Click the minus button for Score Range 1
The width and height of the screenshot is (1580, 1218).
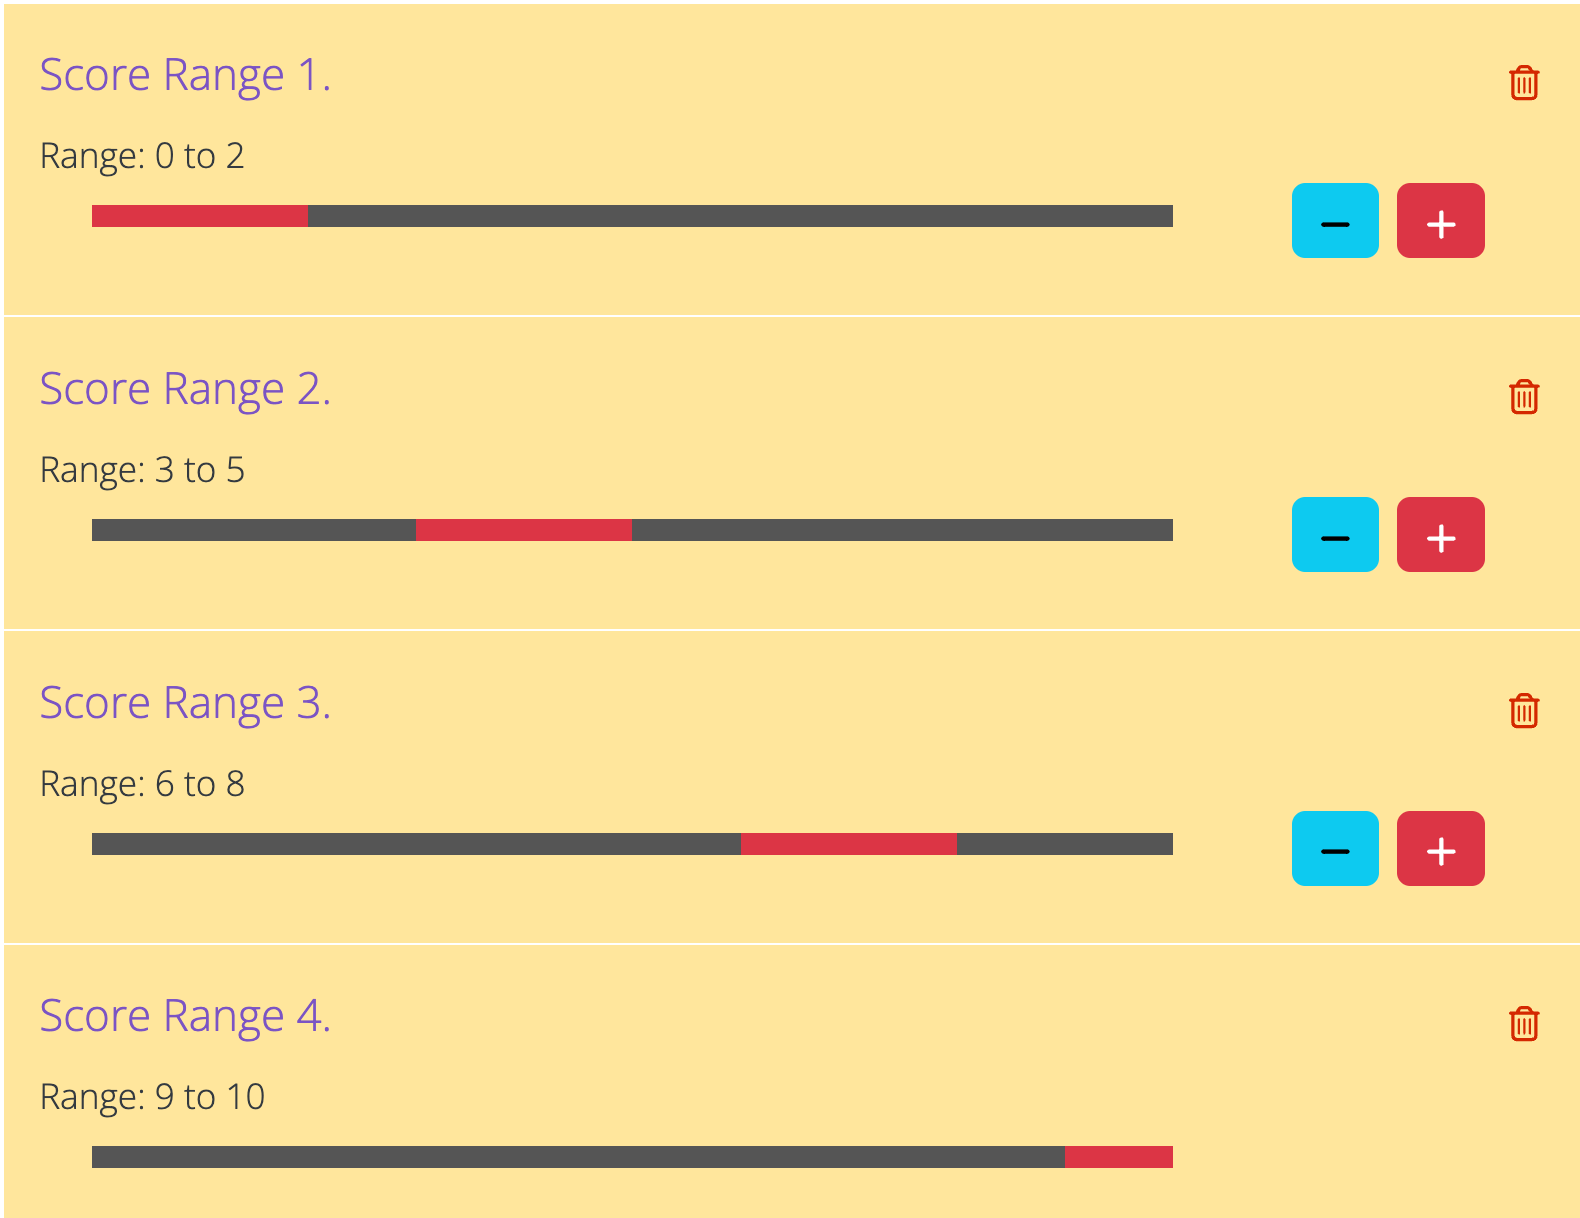coord(1335,221)
